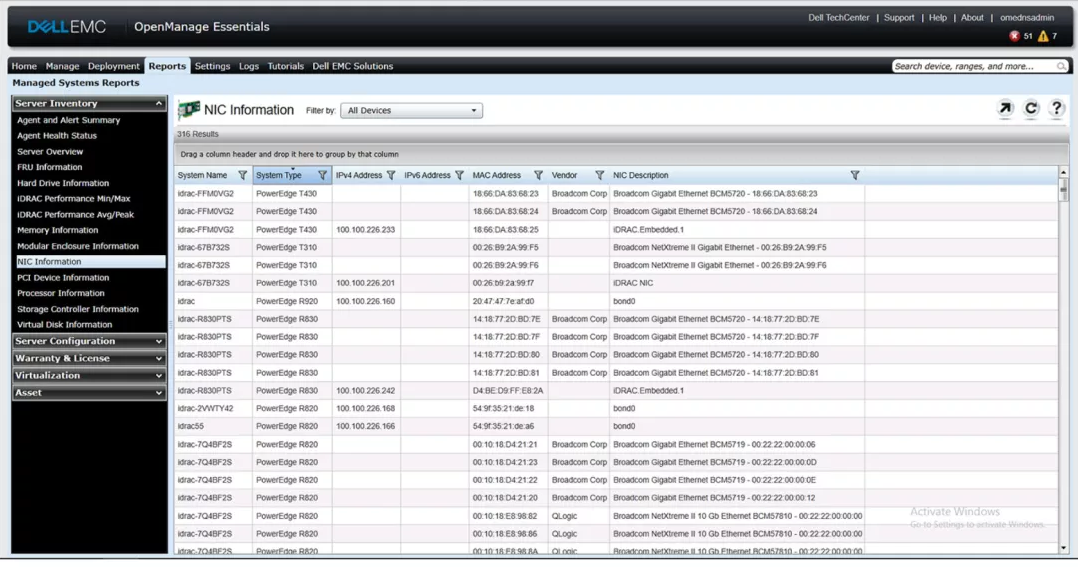The width and height of the screenshot is (1078, 567).
Task: Open Hard Drive Information report
Action: pyautogui.click(x=63, y=184)
